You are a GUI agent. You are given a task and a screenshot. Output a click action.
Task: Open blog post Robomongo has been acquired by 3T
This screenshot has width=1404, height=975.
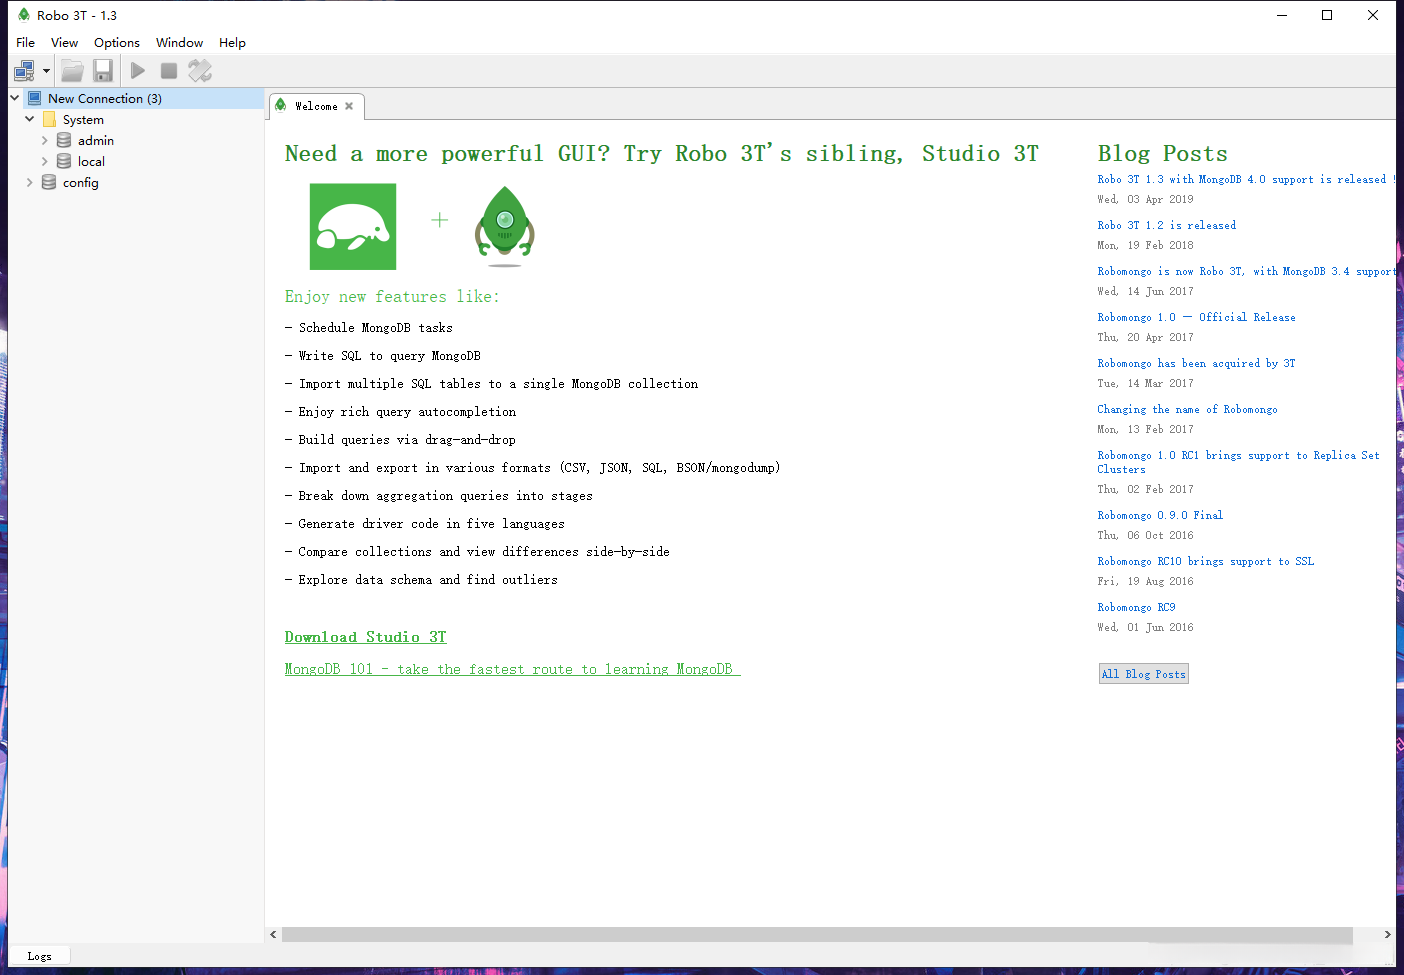[1196, 364]
